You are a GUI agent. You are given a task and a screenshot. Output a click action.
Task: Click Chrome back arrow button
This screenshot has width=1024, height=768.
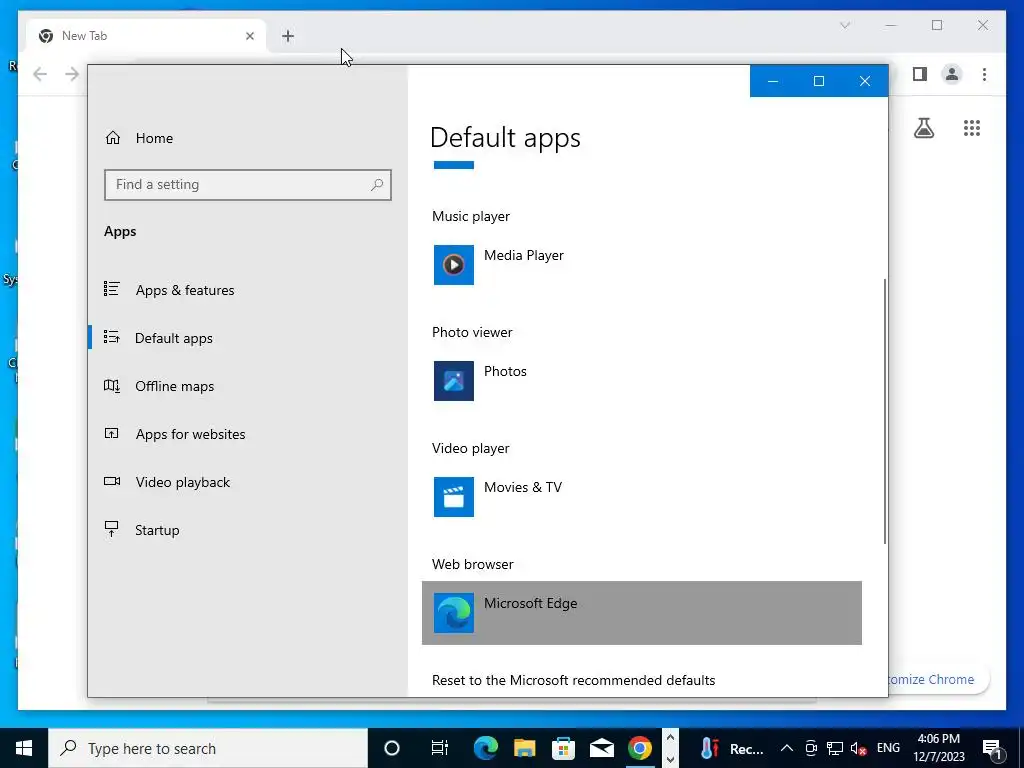click(40, 74)
